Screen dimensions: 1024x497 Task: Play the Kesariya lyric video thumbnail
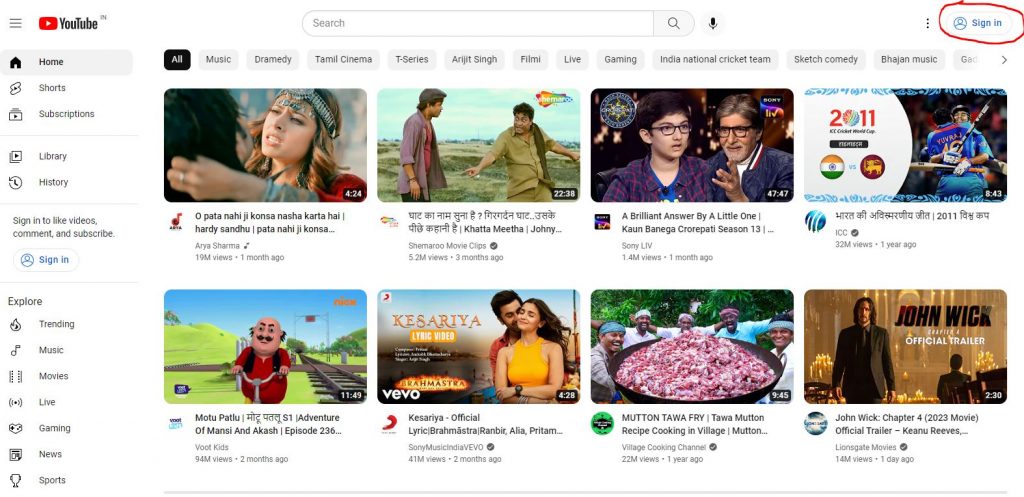(479, 347)
